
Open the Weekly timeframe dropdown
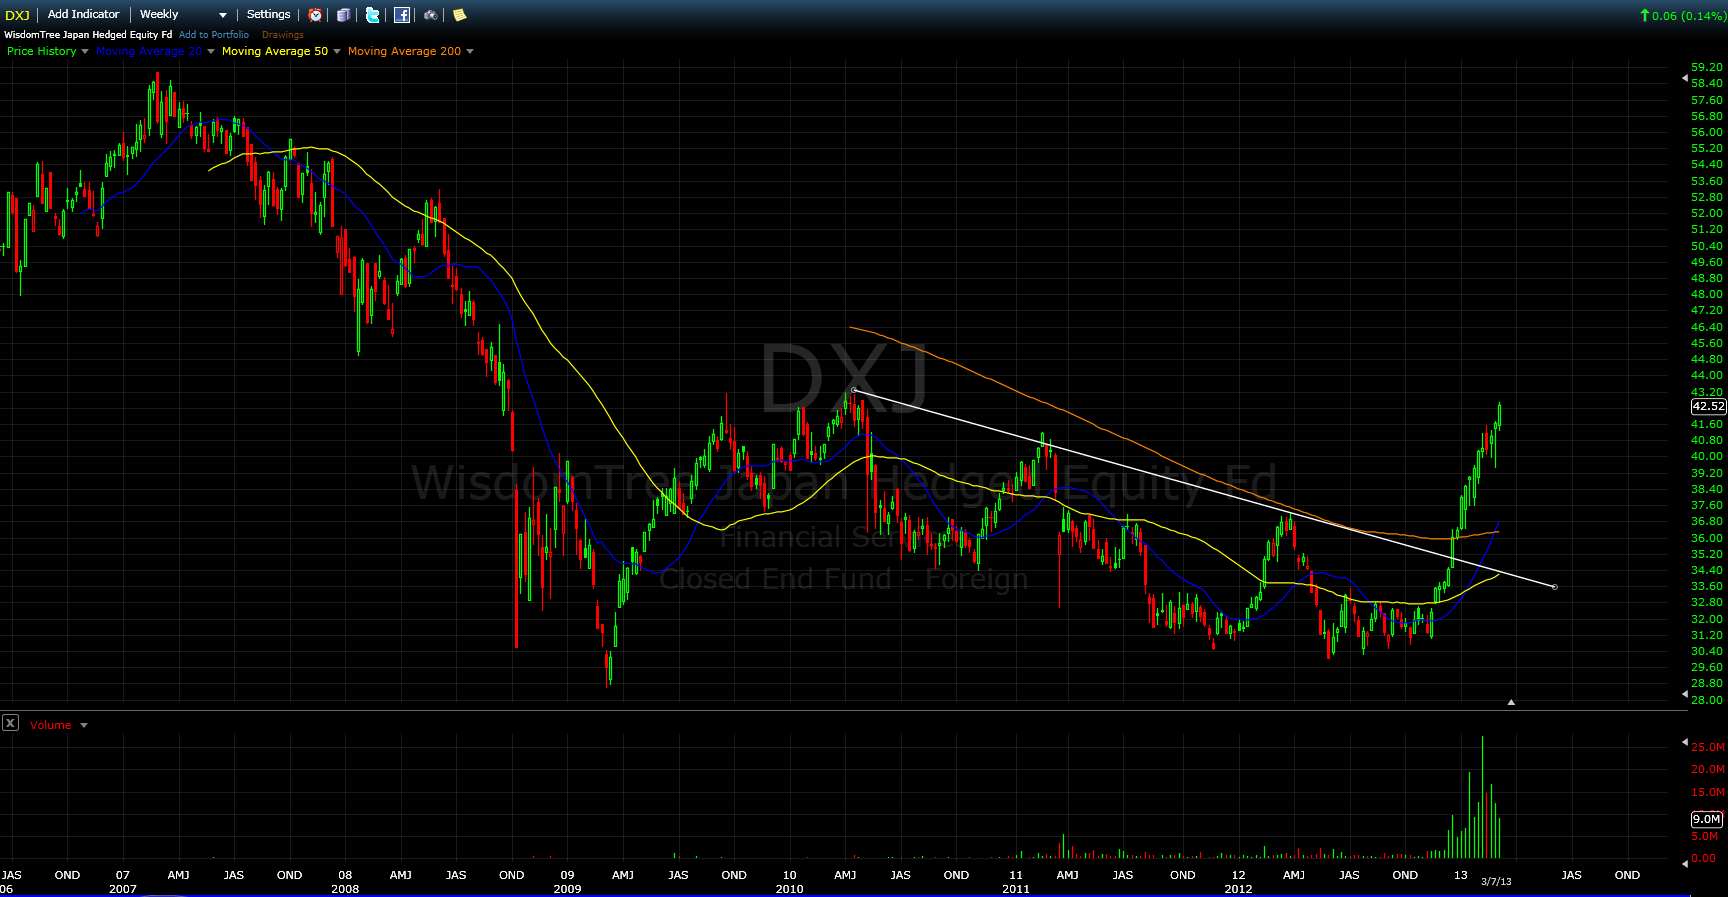[183, 14]
